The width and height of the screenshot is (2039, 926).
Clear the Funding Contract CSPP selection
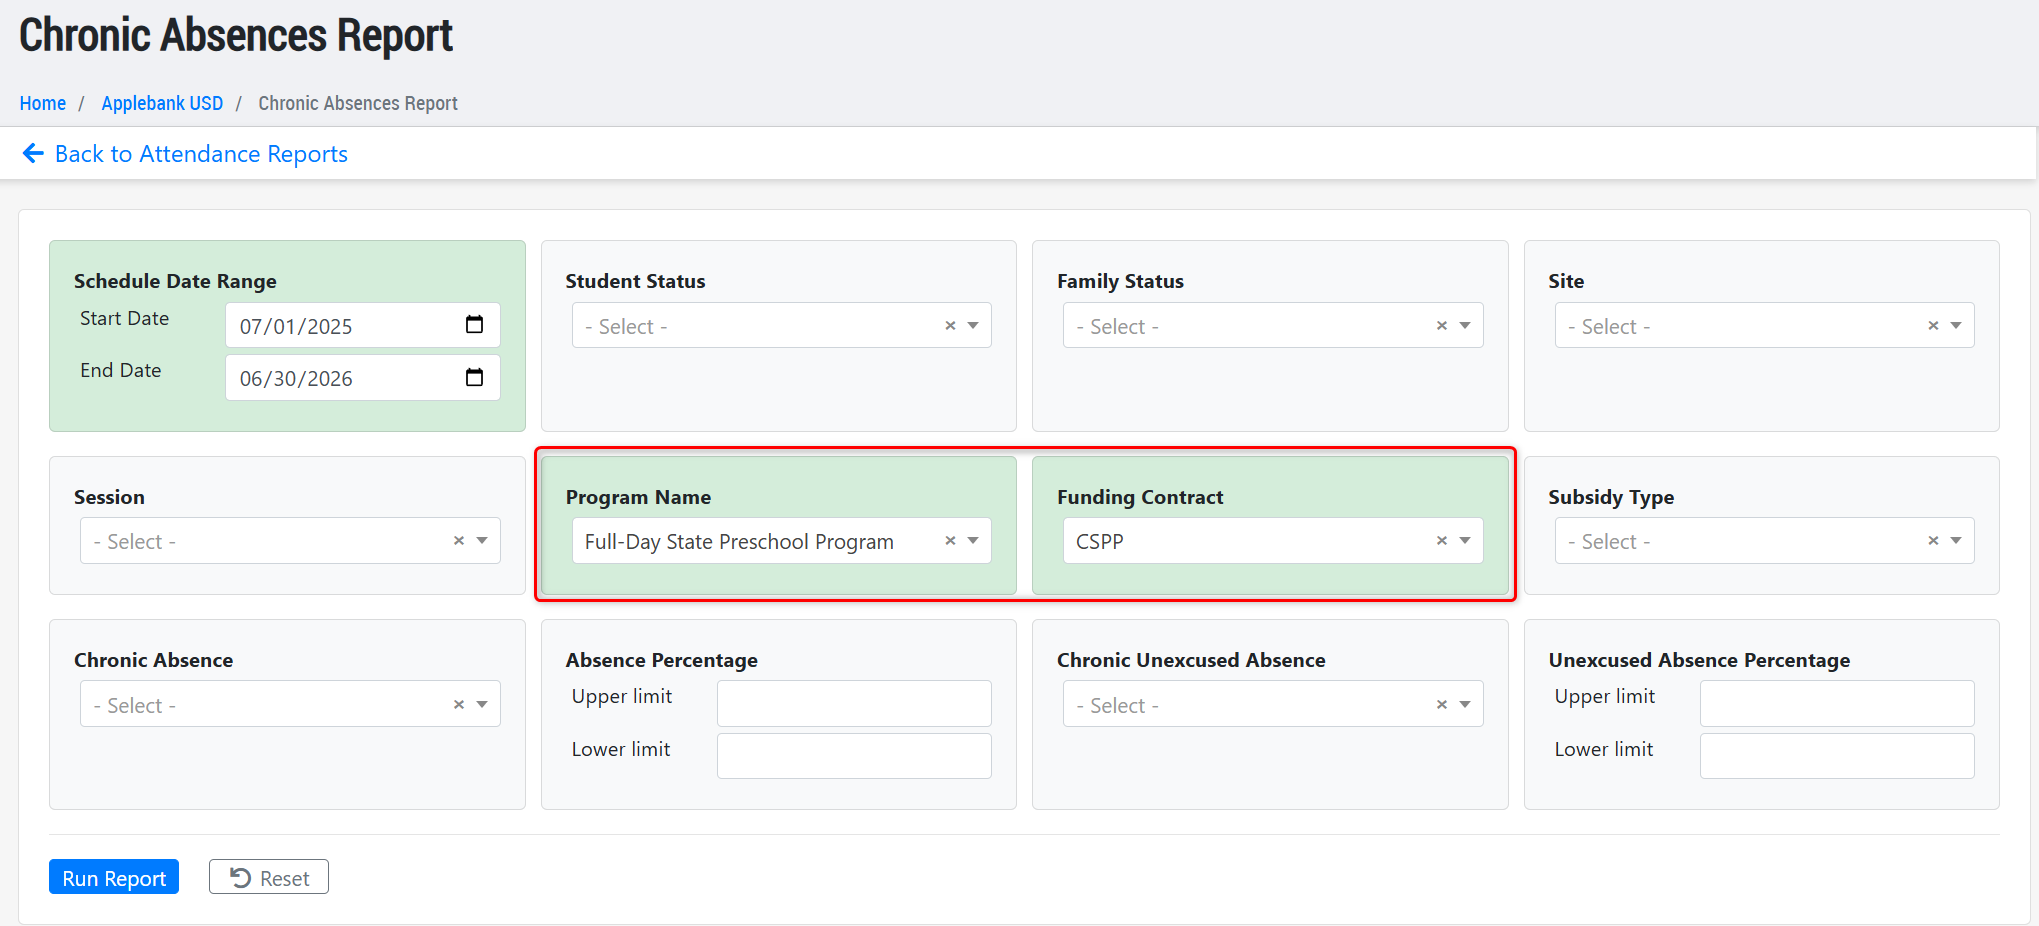coord(1441,541)
